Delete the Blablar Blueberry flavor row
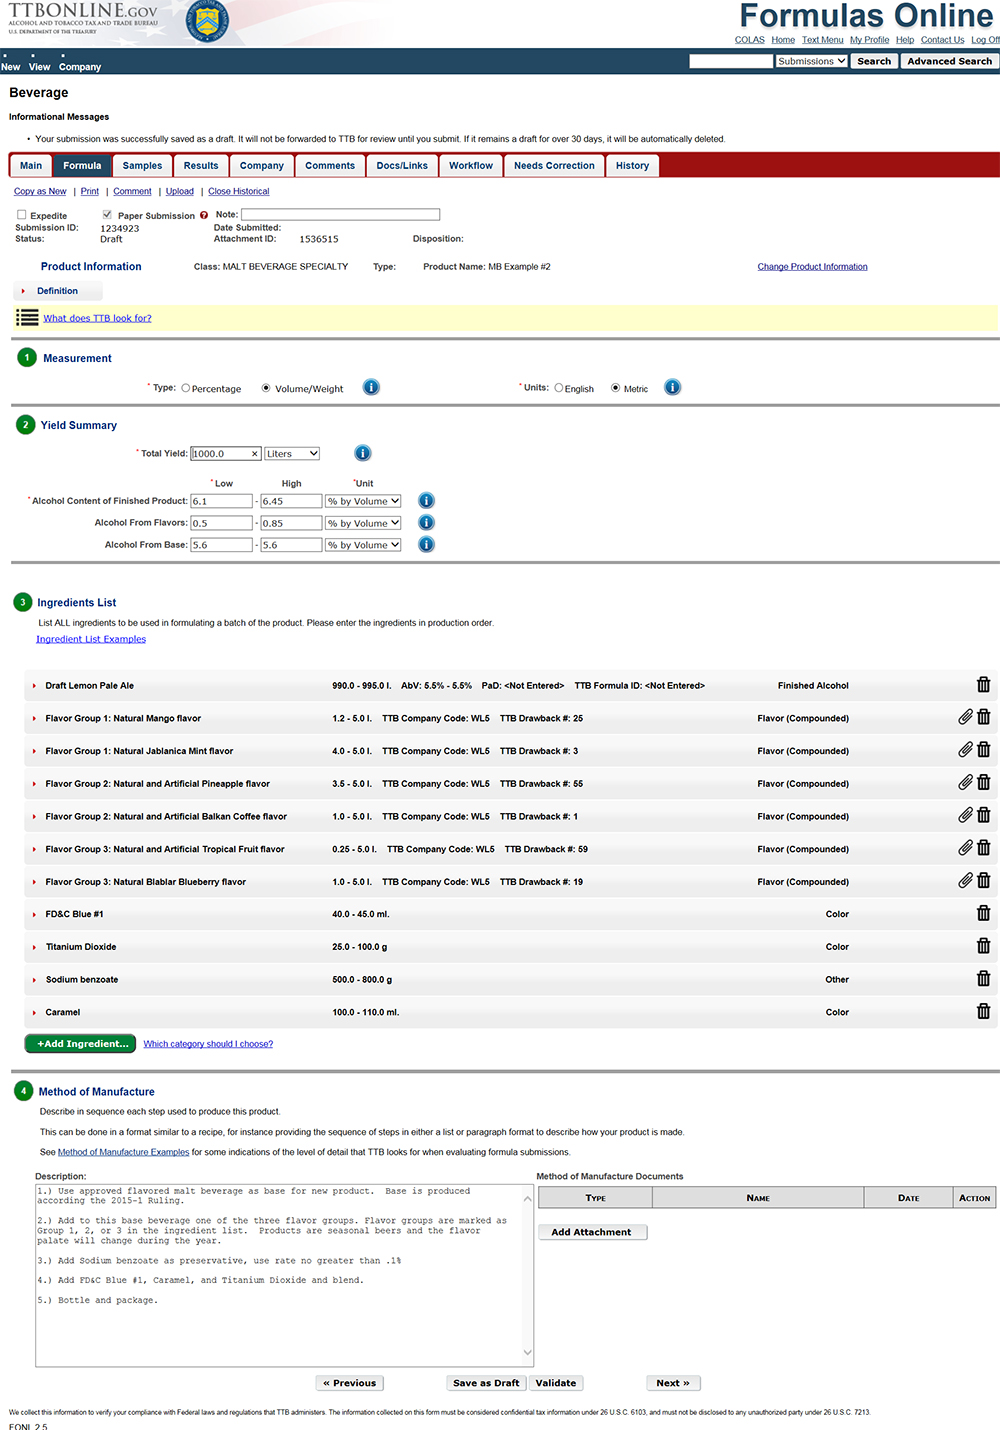Image resolution: width=1000 pixels, height=1430 pixels. click(983, 881)
